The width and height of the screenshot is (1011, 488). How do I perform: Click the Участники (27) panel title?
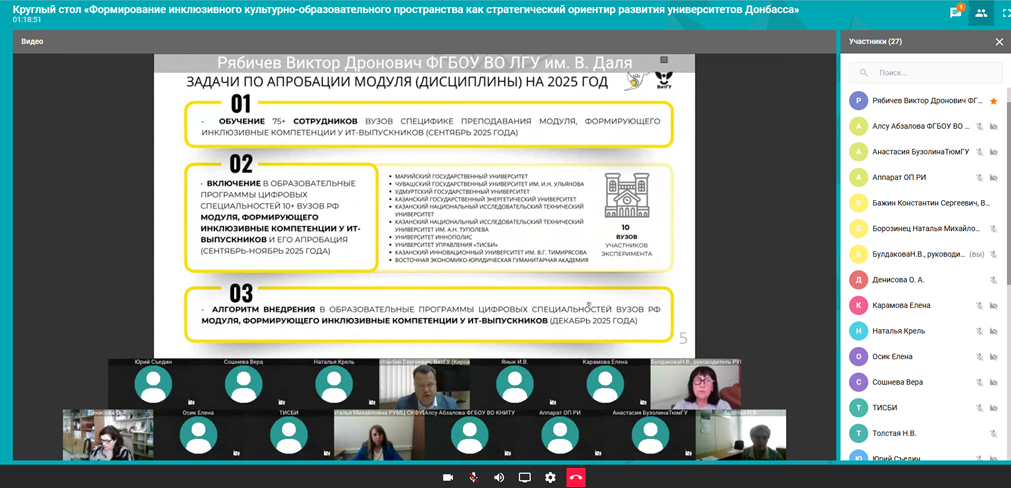[875, 42]
